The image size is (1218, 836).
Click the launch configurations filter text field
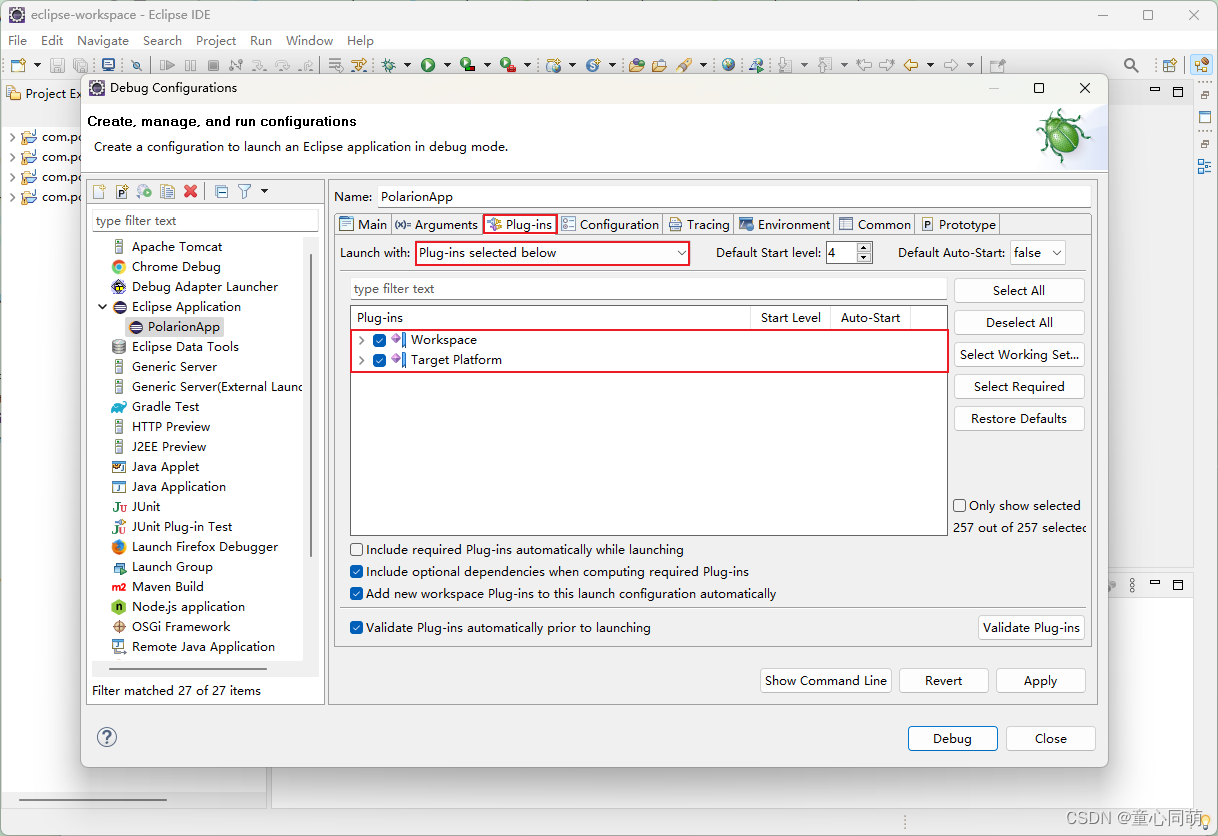pyautogui.click(x=205, y=220)
